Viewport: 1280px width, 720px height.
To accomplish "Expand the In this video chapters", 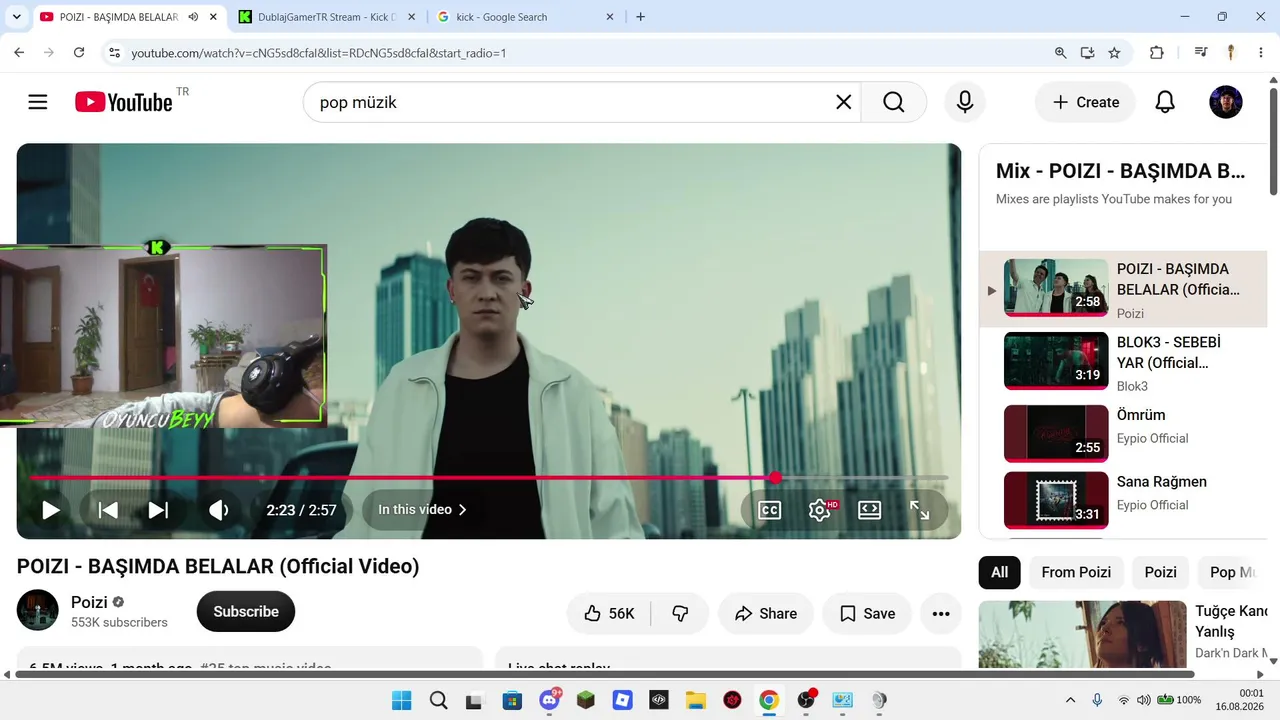I will coord(422,510).
